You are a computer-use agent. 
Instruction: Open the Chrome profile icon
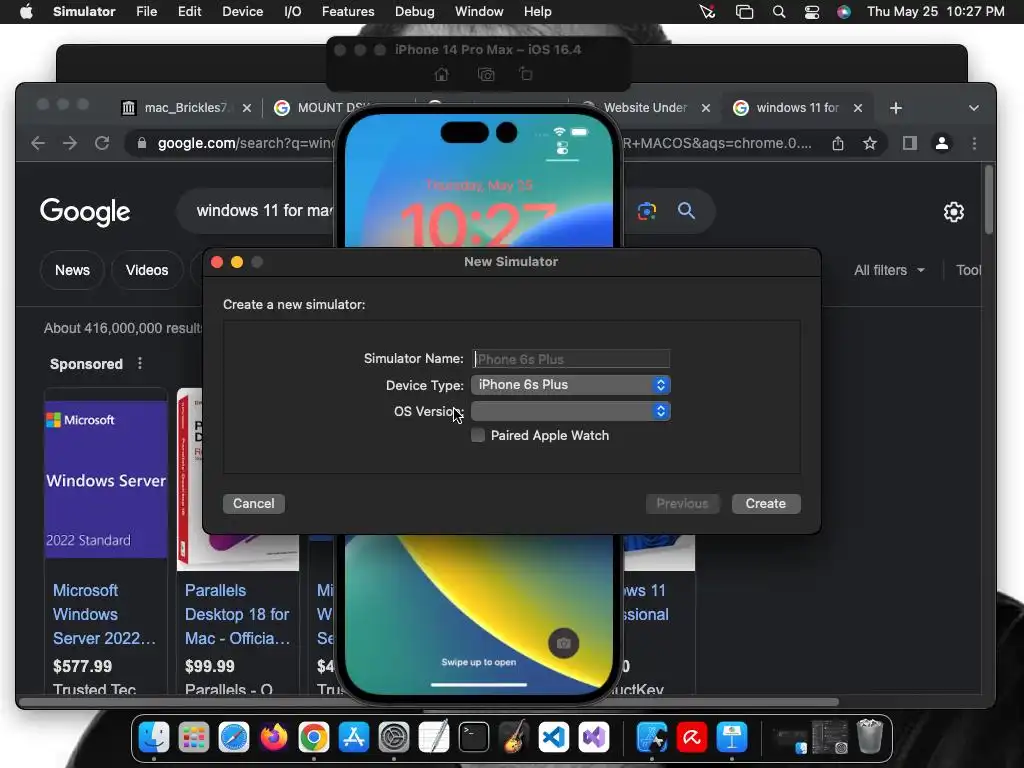(x=942, y=143)
